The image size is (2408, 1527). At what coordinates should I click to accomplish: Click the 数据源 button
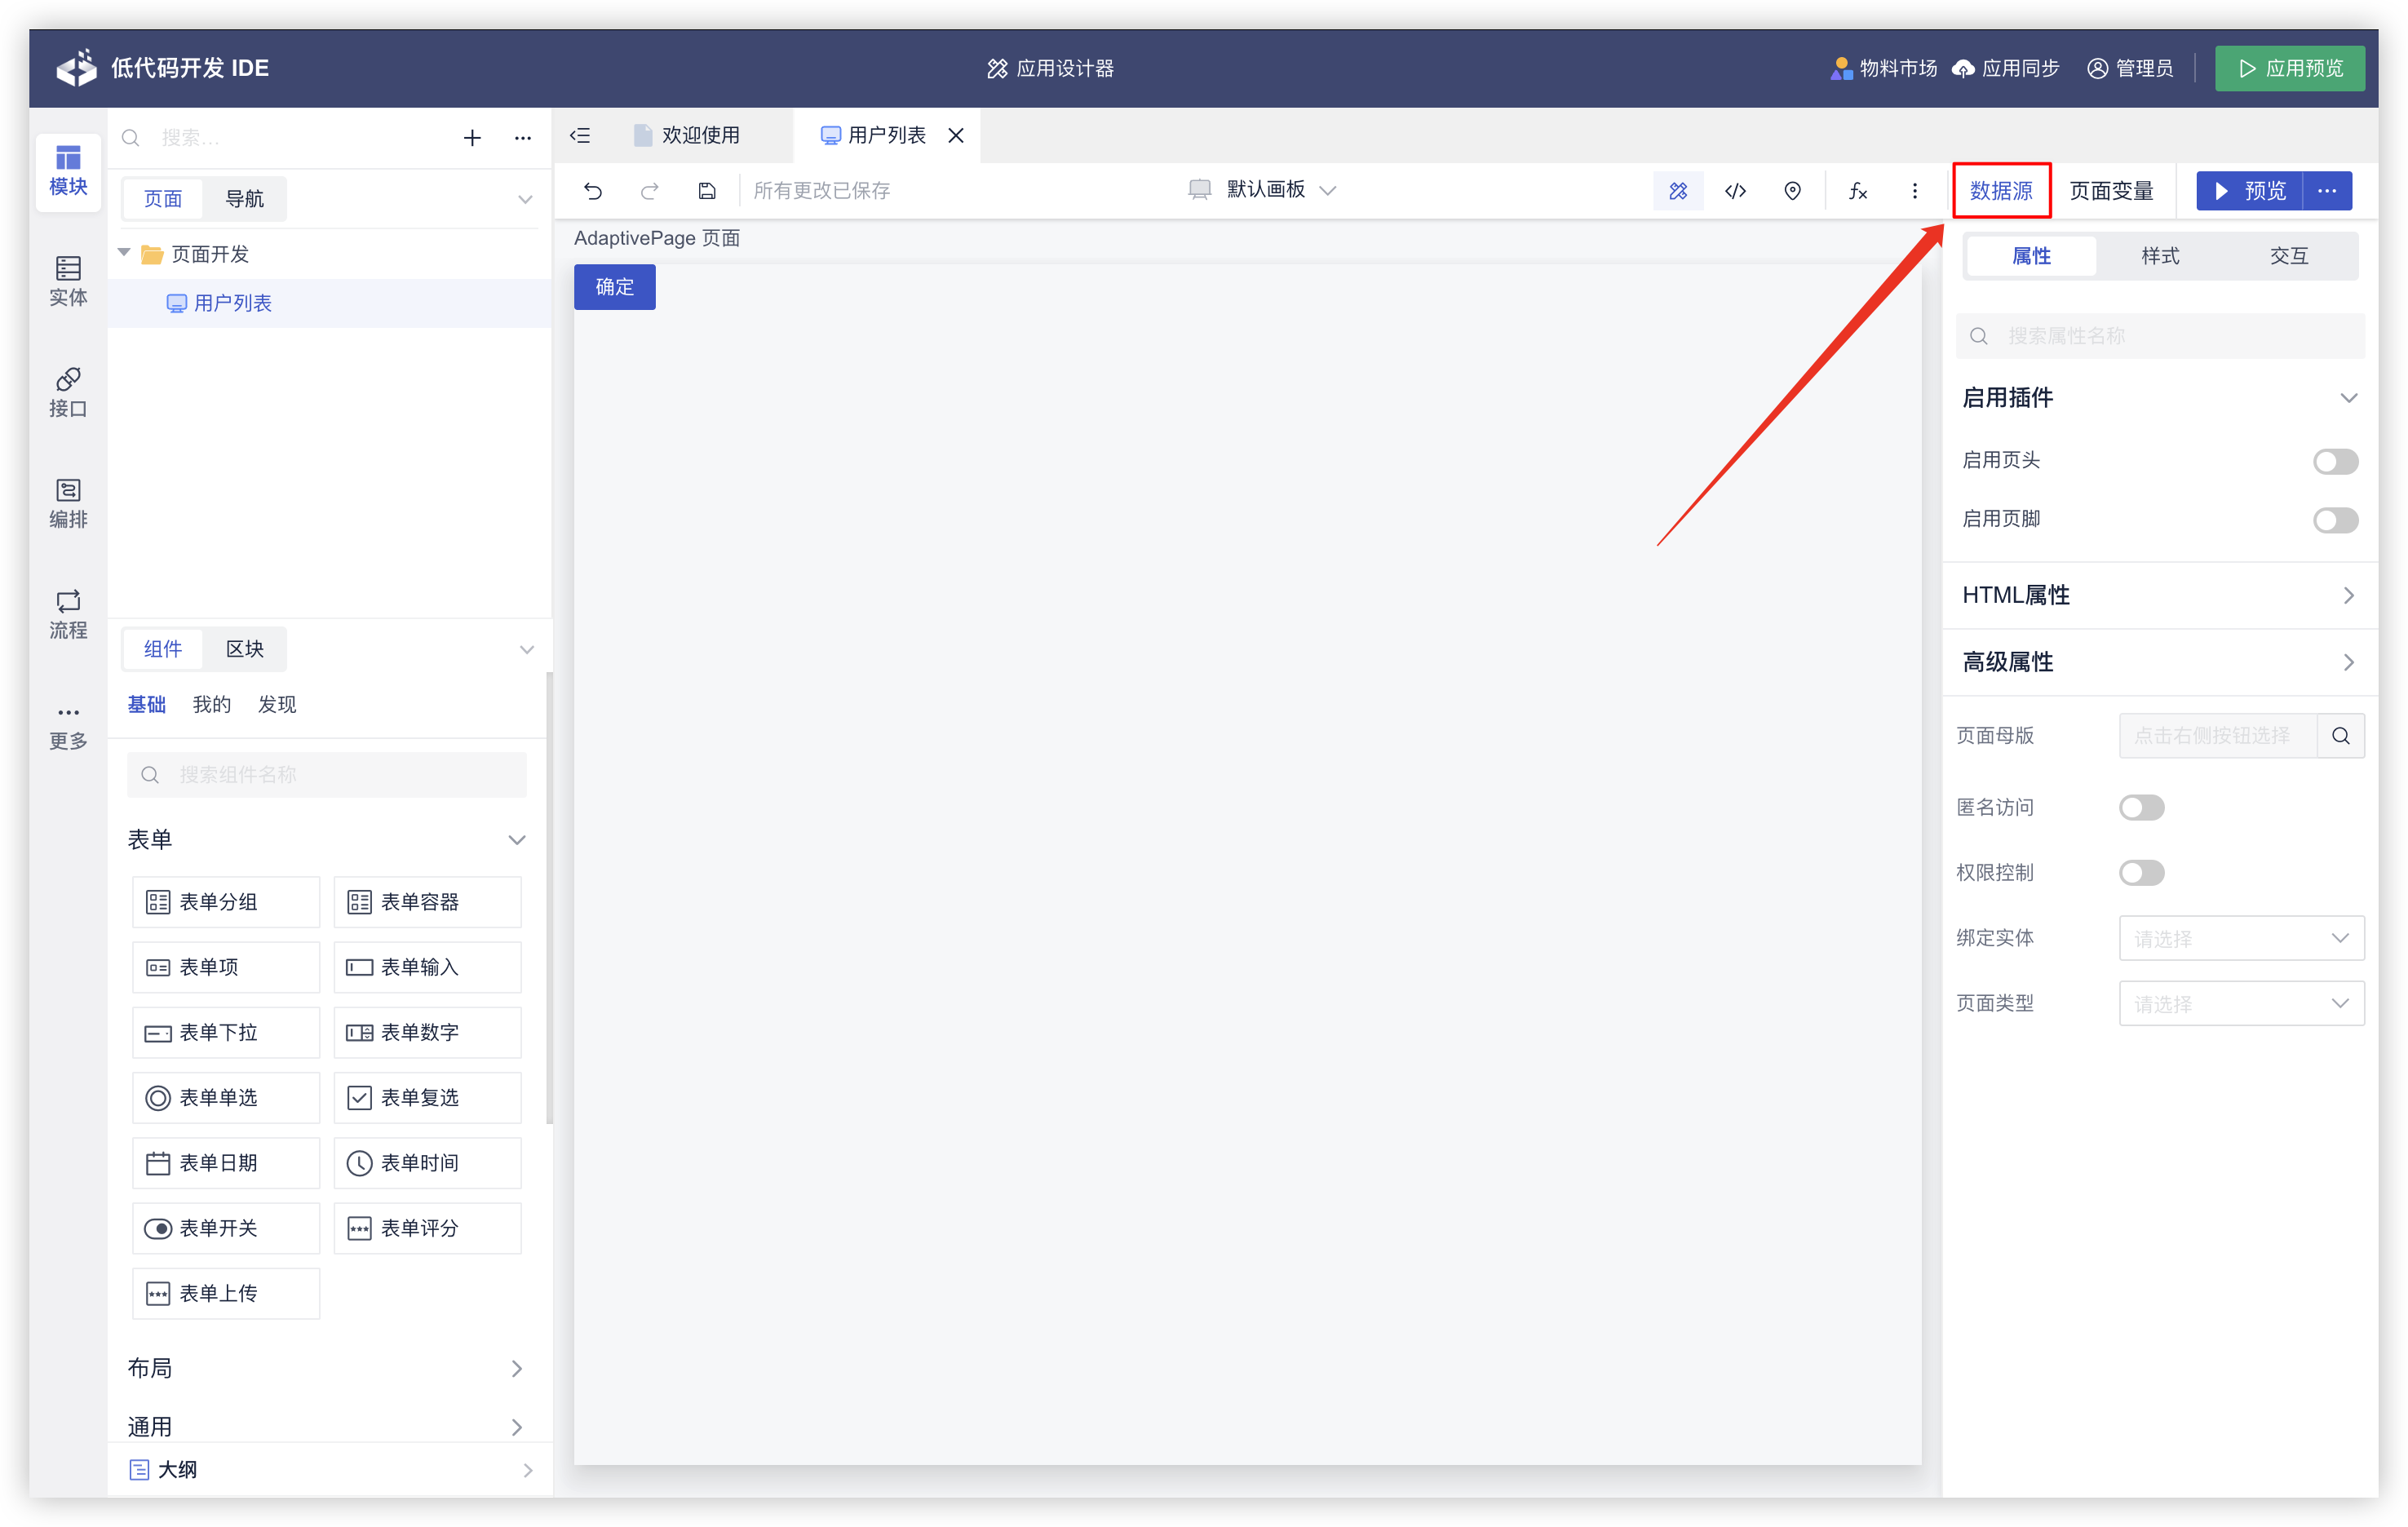coord(2000,190)
